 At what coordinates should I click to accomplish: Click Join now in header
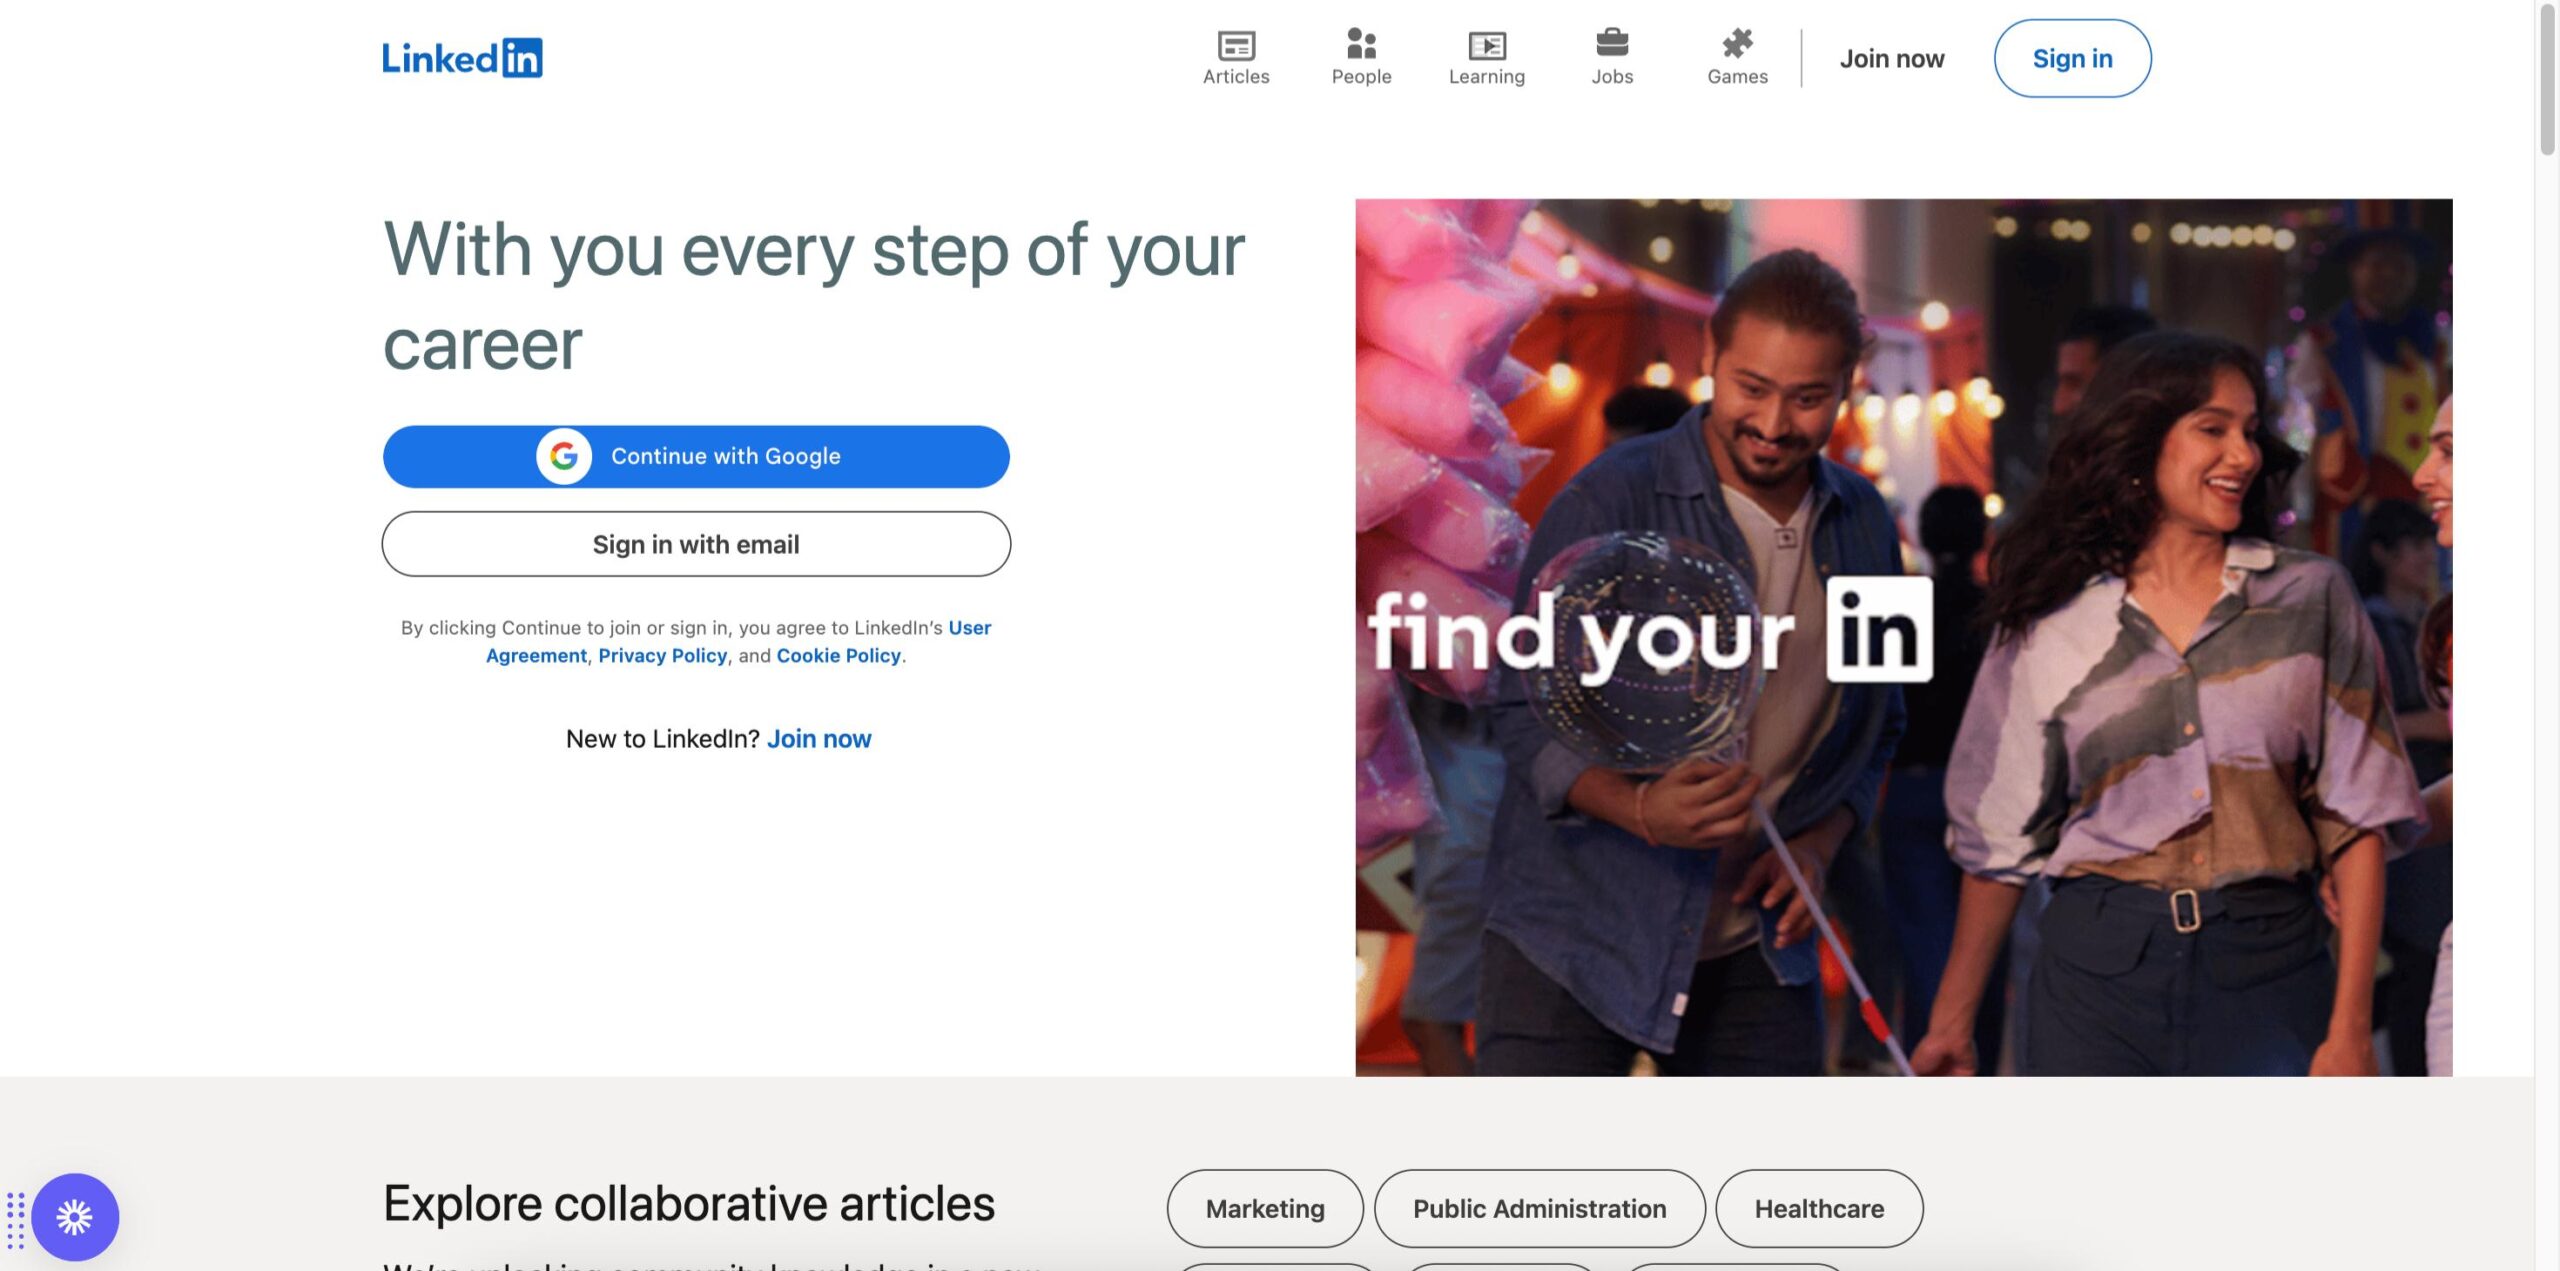point(1892,58)
